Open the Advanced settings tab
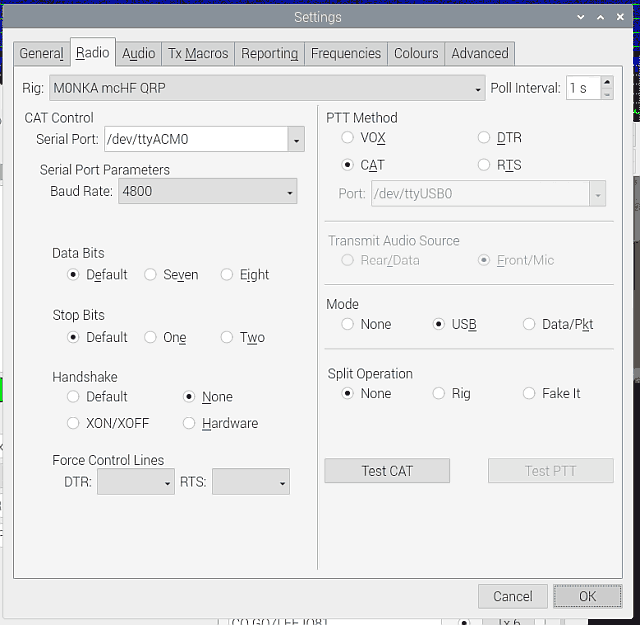The width and height of the screenshot is (640, 625). [479, 53]
